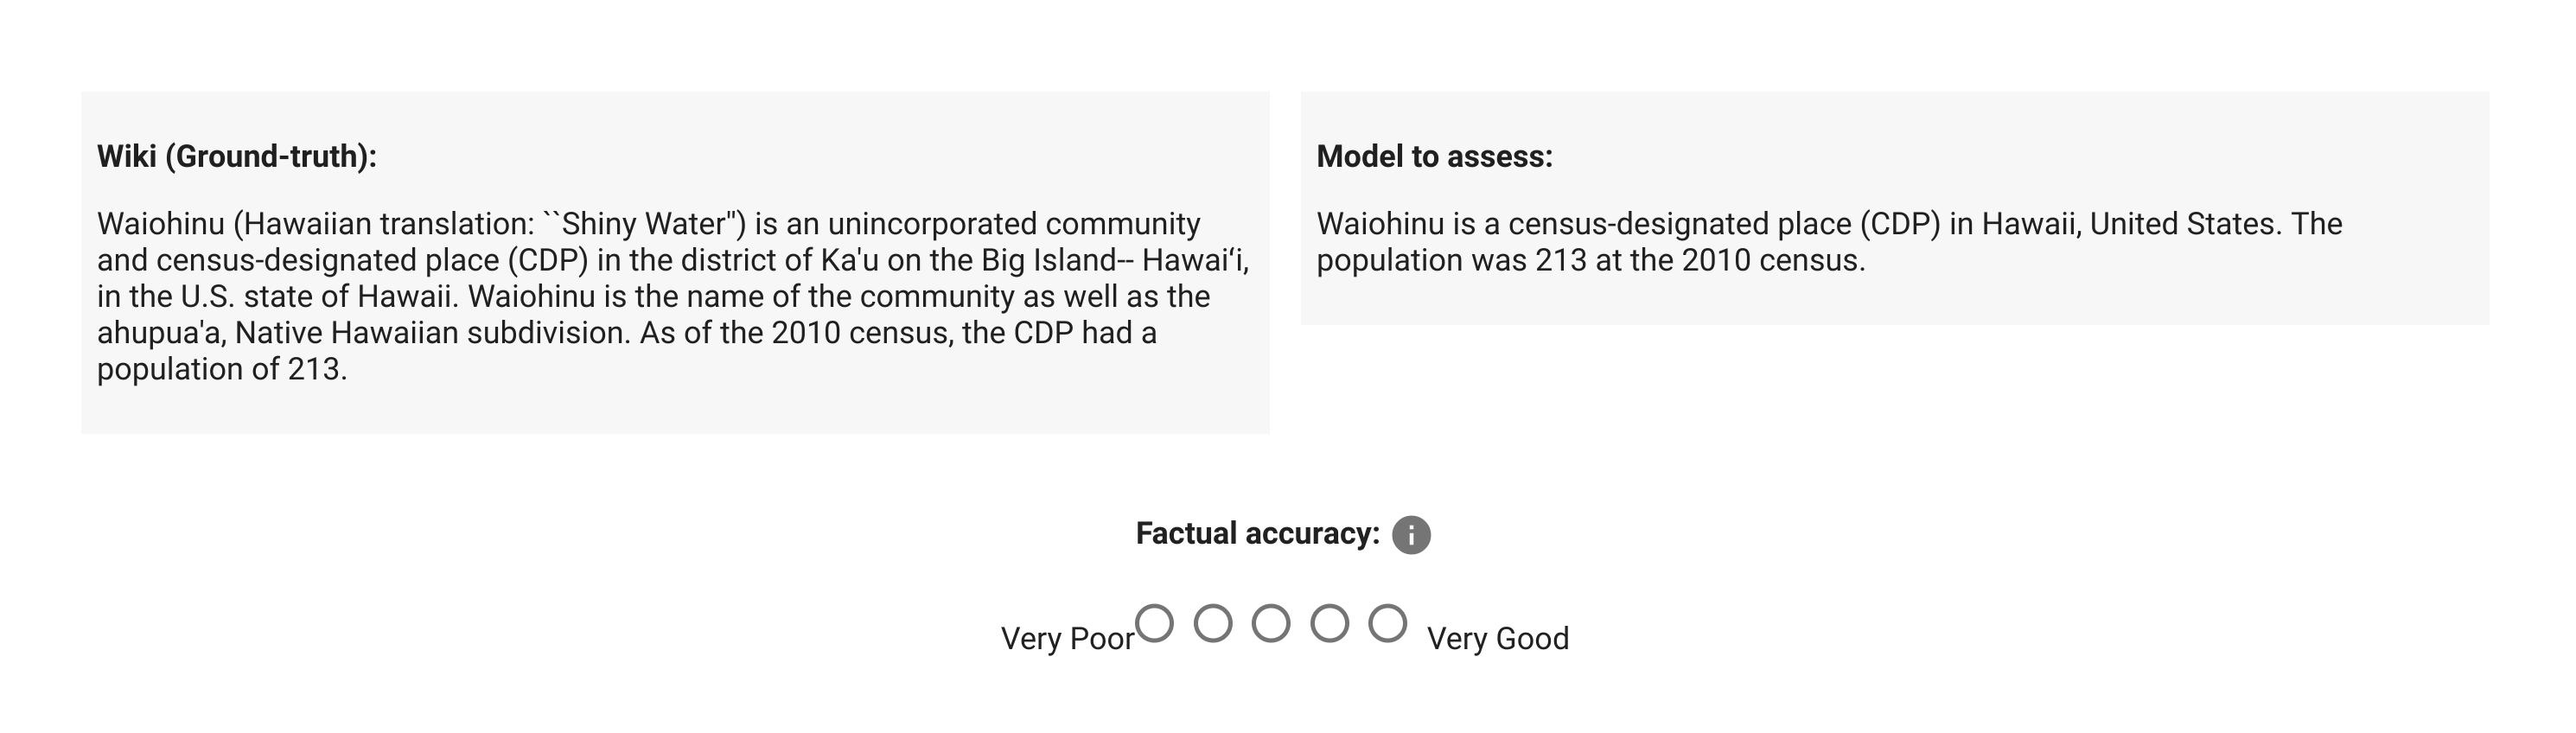Click the Factual accuracy heading
The height and width of the screenshot is (733, 2576).
coord(1258,533)
